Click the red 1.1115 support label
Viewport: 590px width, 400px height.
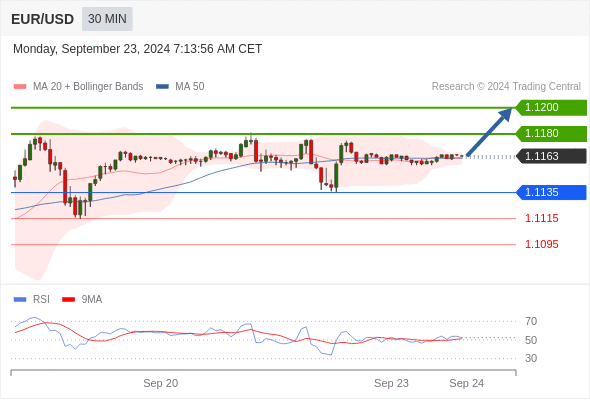pos(541,218)
